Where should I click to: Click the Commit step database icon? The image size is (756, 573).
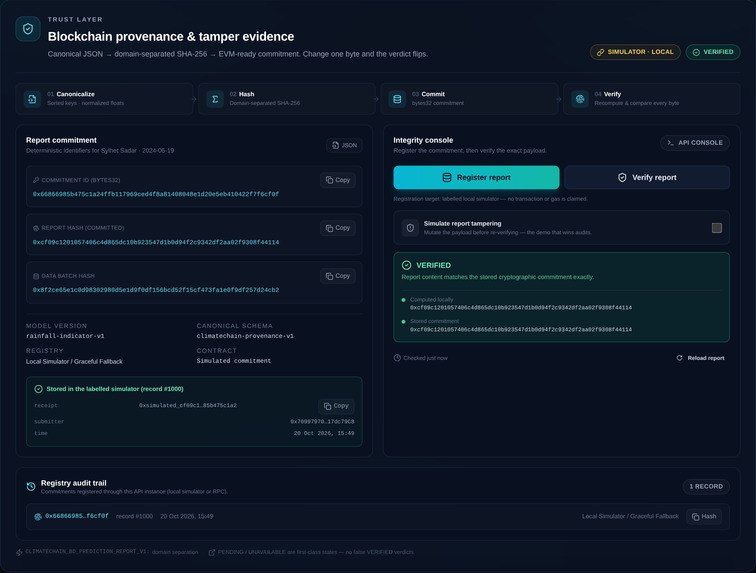397,99
